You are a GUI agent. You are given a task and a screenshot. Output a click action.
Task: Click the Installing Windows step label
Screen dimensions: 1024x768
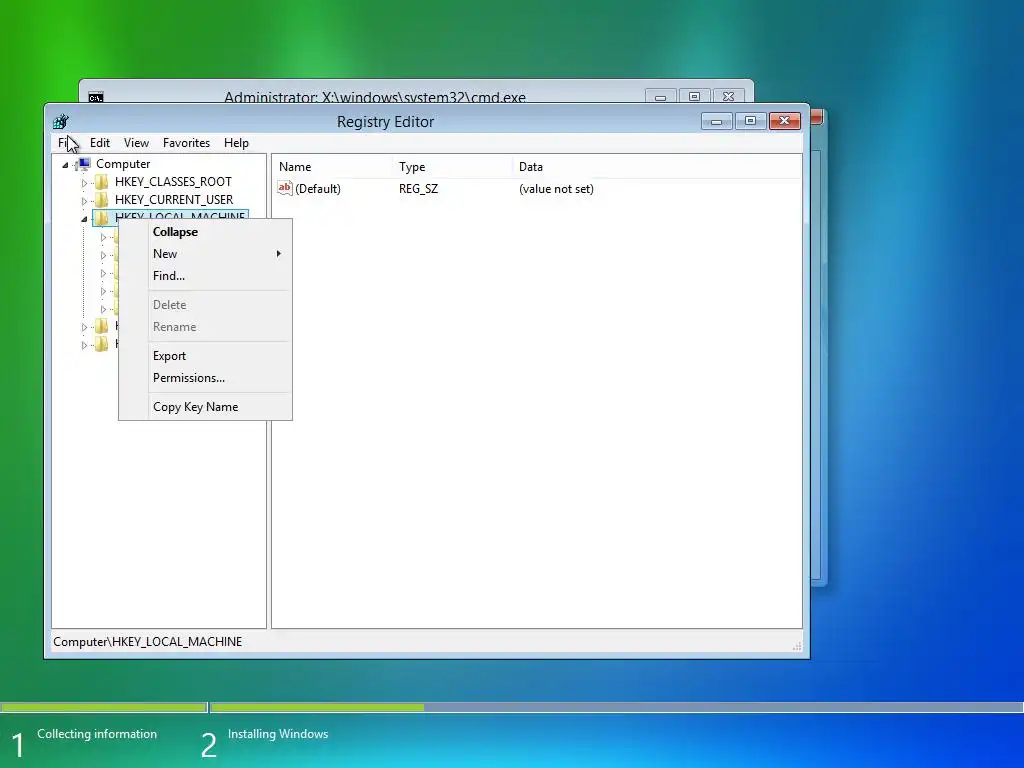[x=278, y=734]
